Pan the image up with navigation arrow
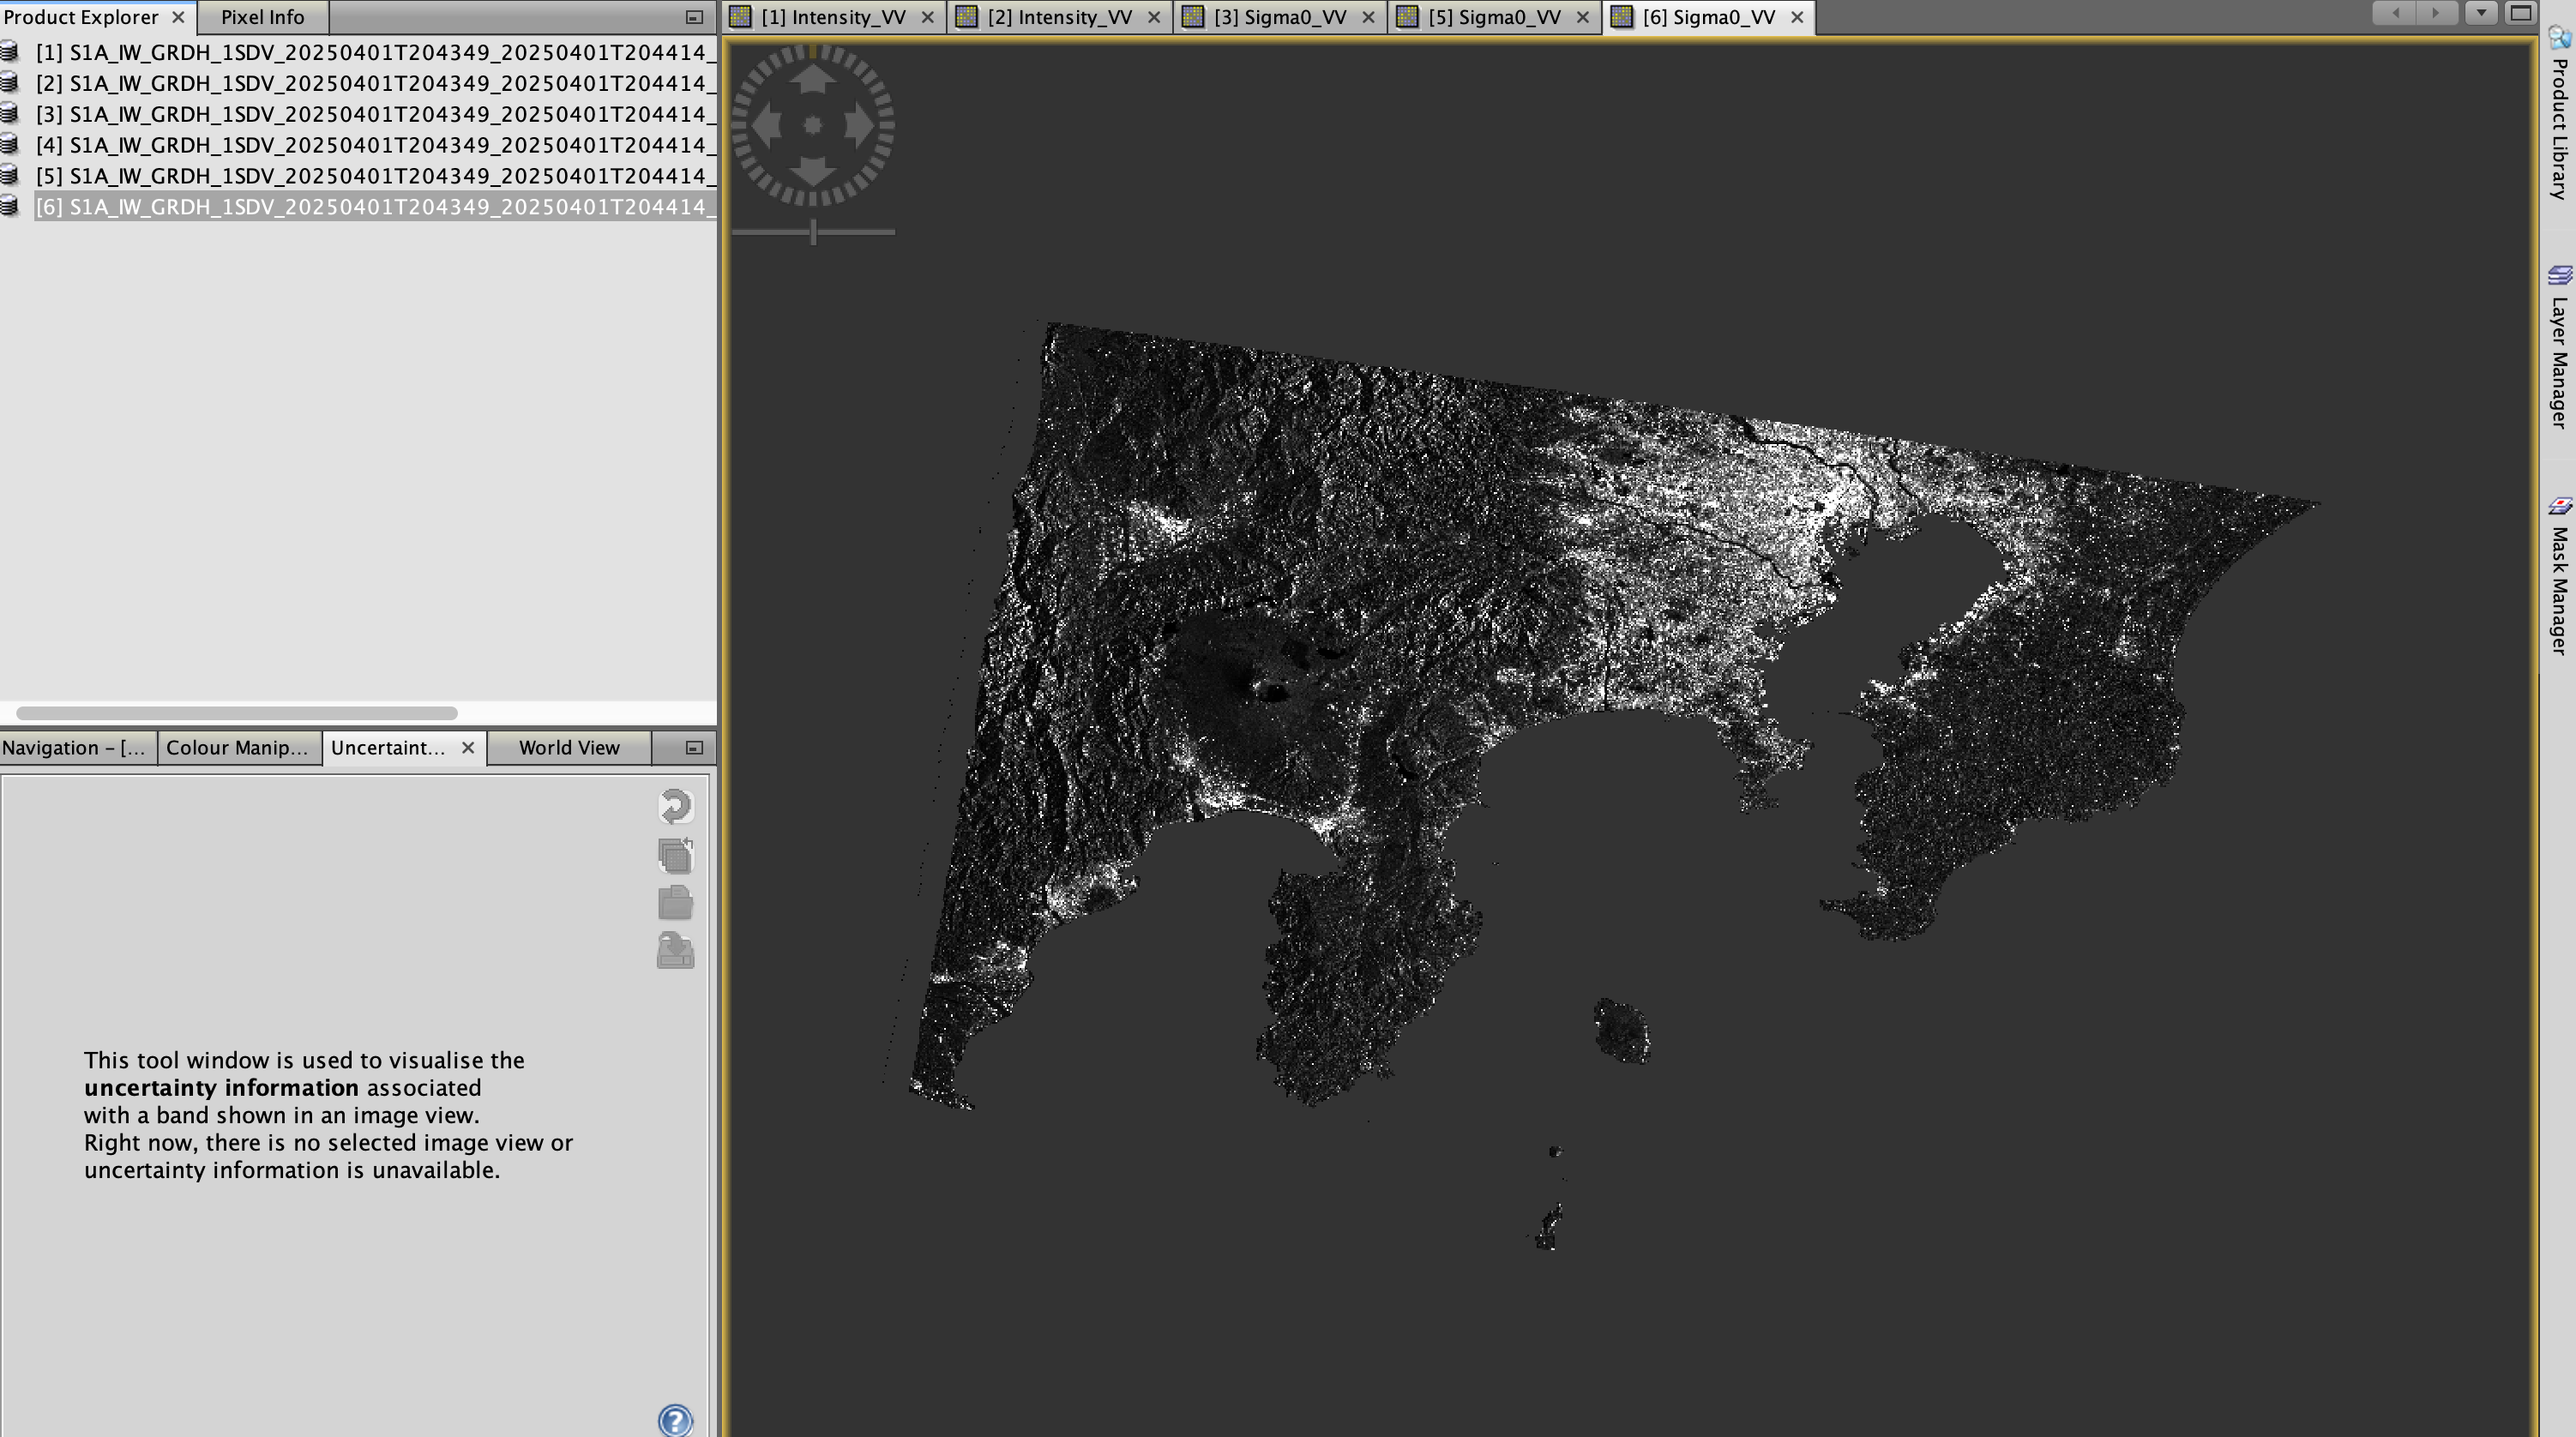Screen dimensions: 2576x1437 point(813,79)
